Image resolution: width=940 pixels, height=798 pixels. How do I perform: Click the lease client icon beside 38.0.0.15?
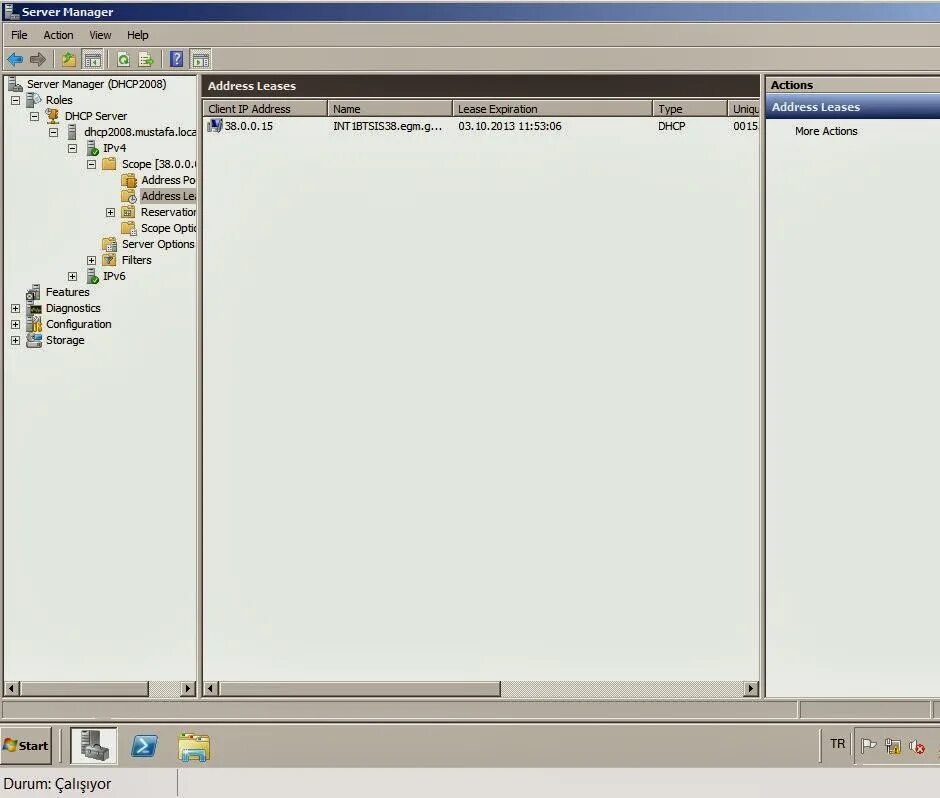click(215, 126)
